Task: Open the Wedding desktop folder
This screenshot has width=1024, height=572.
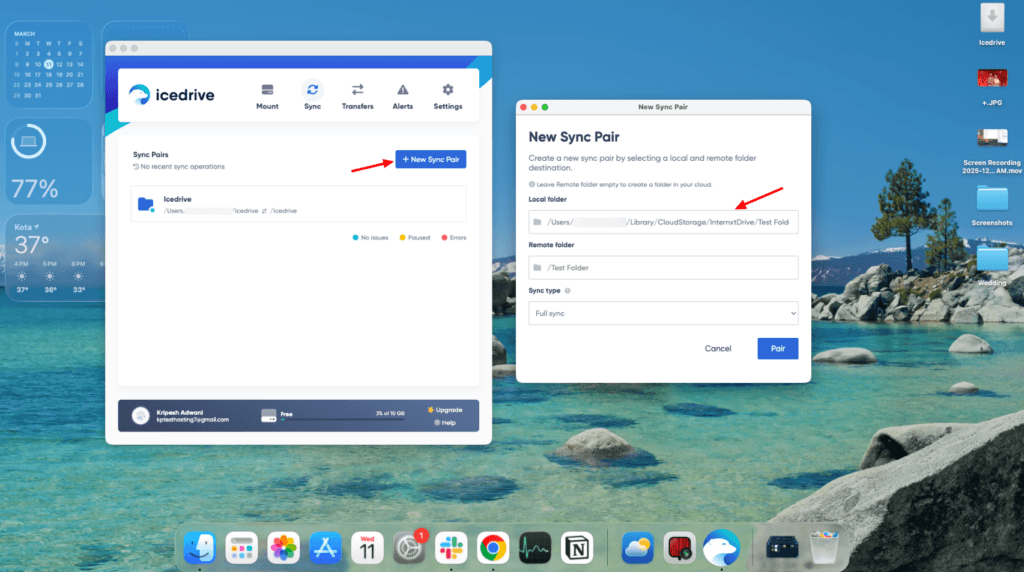Action: (x=992, y=264)
